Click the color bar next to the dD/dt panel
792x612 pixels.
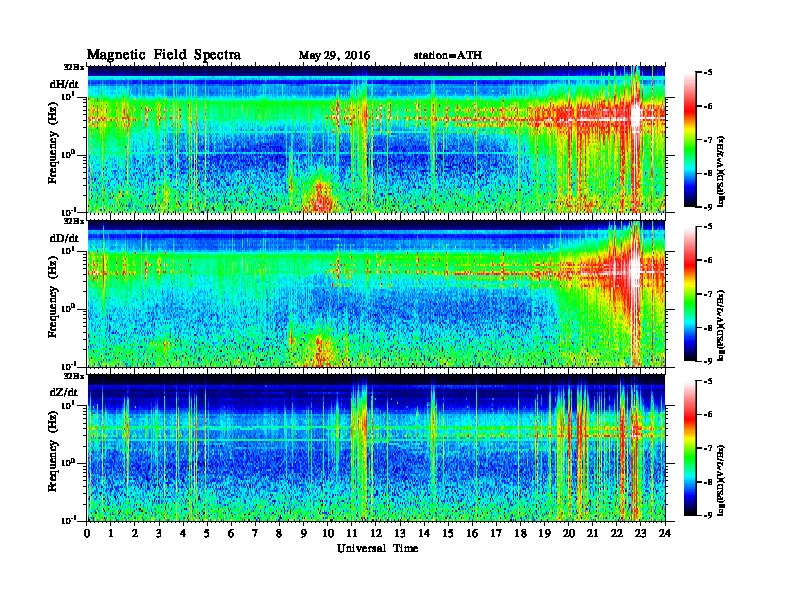click(x=689, y=294)
